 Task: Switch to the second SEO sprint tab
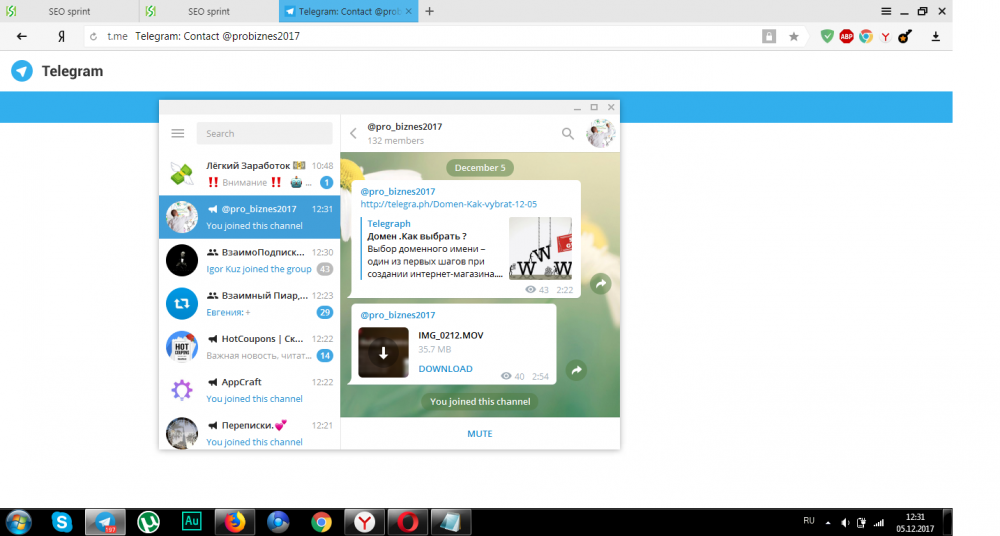(x=209, y=11)
